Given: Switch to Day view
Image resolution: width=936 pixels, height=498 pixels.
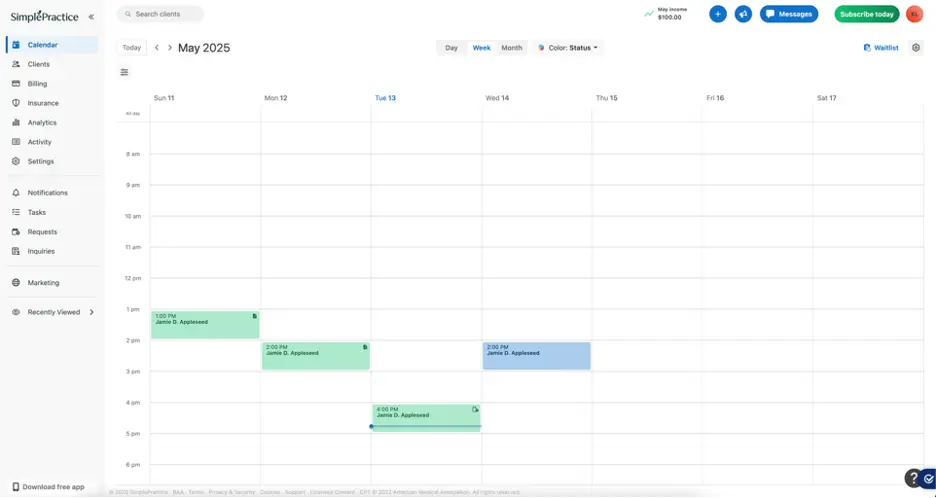Looking at the screenshot, I should (x=451, y=48).
